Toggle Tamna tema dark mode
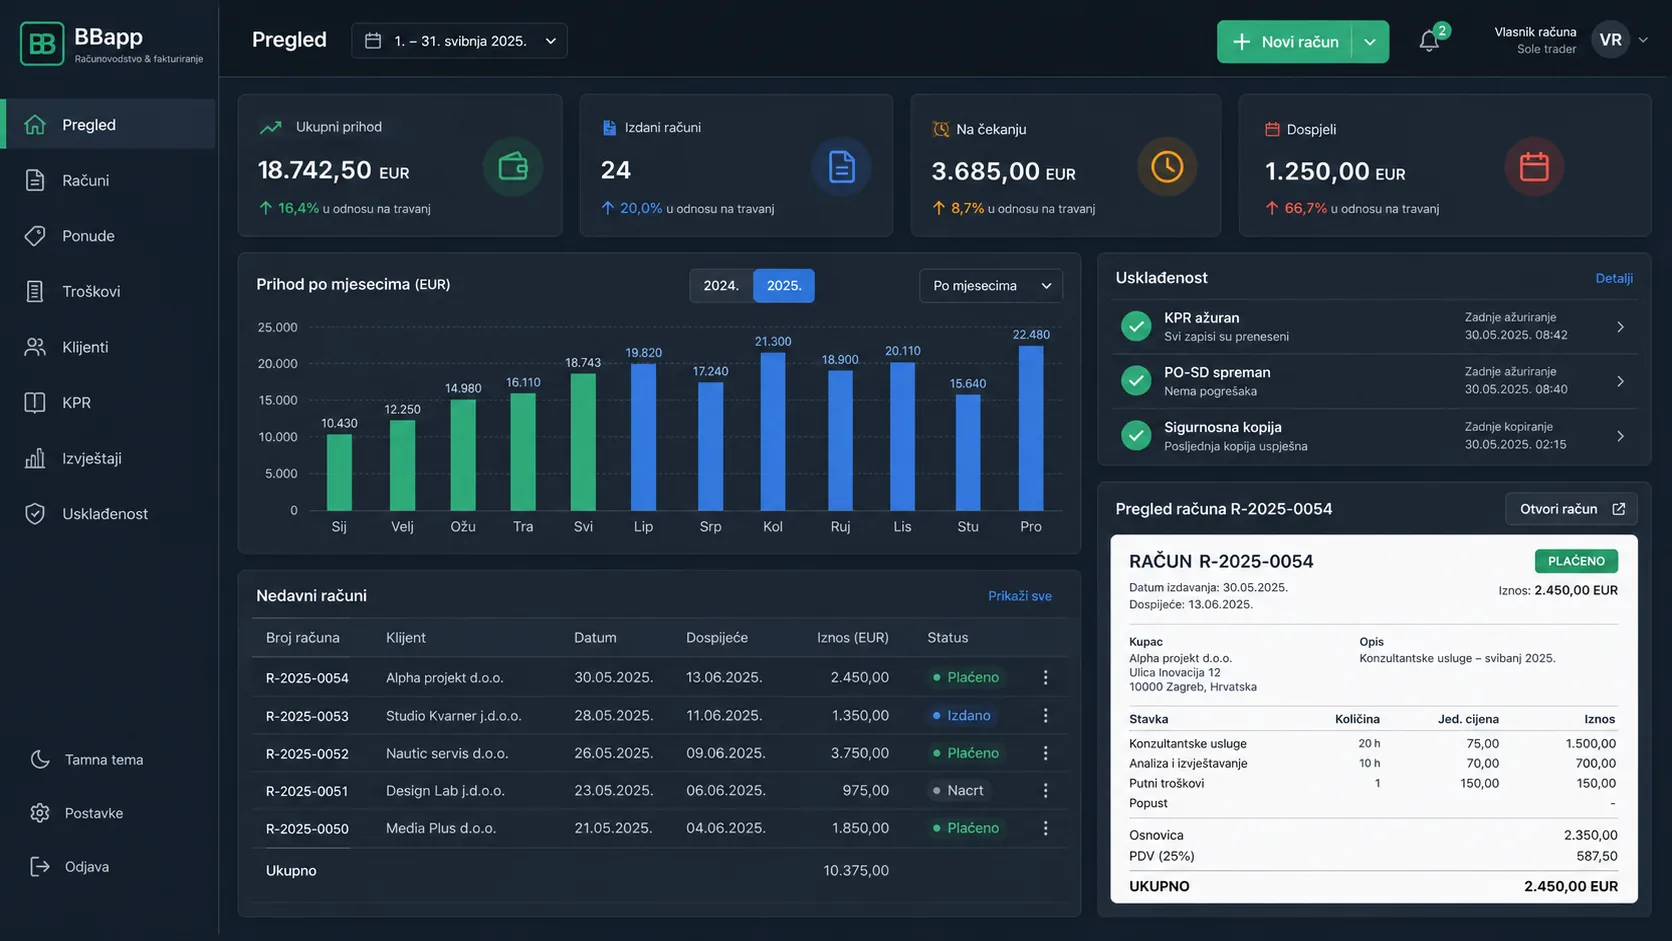 click(88, 760)
